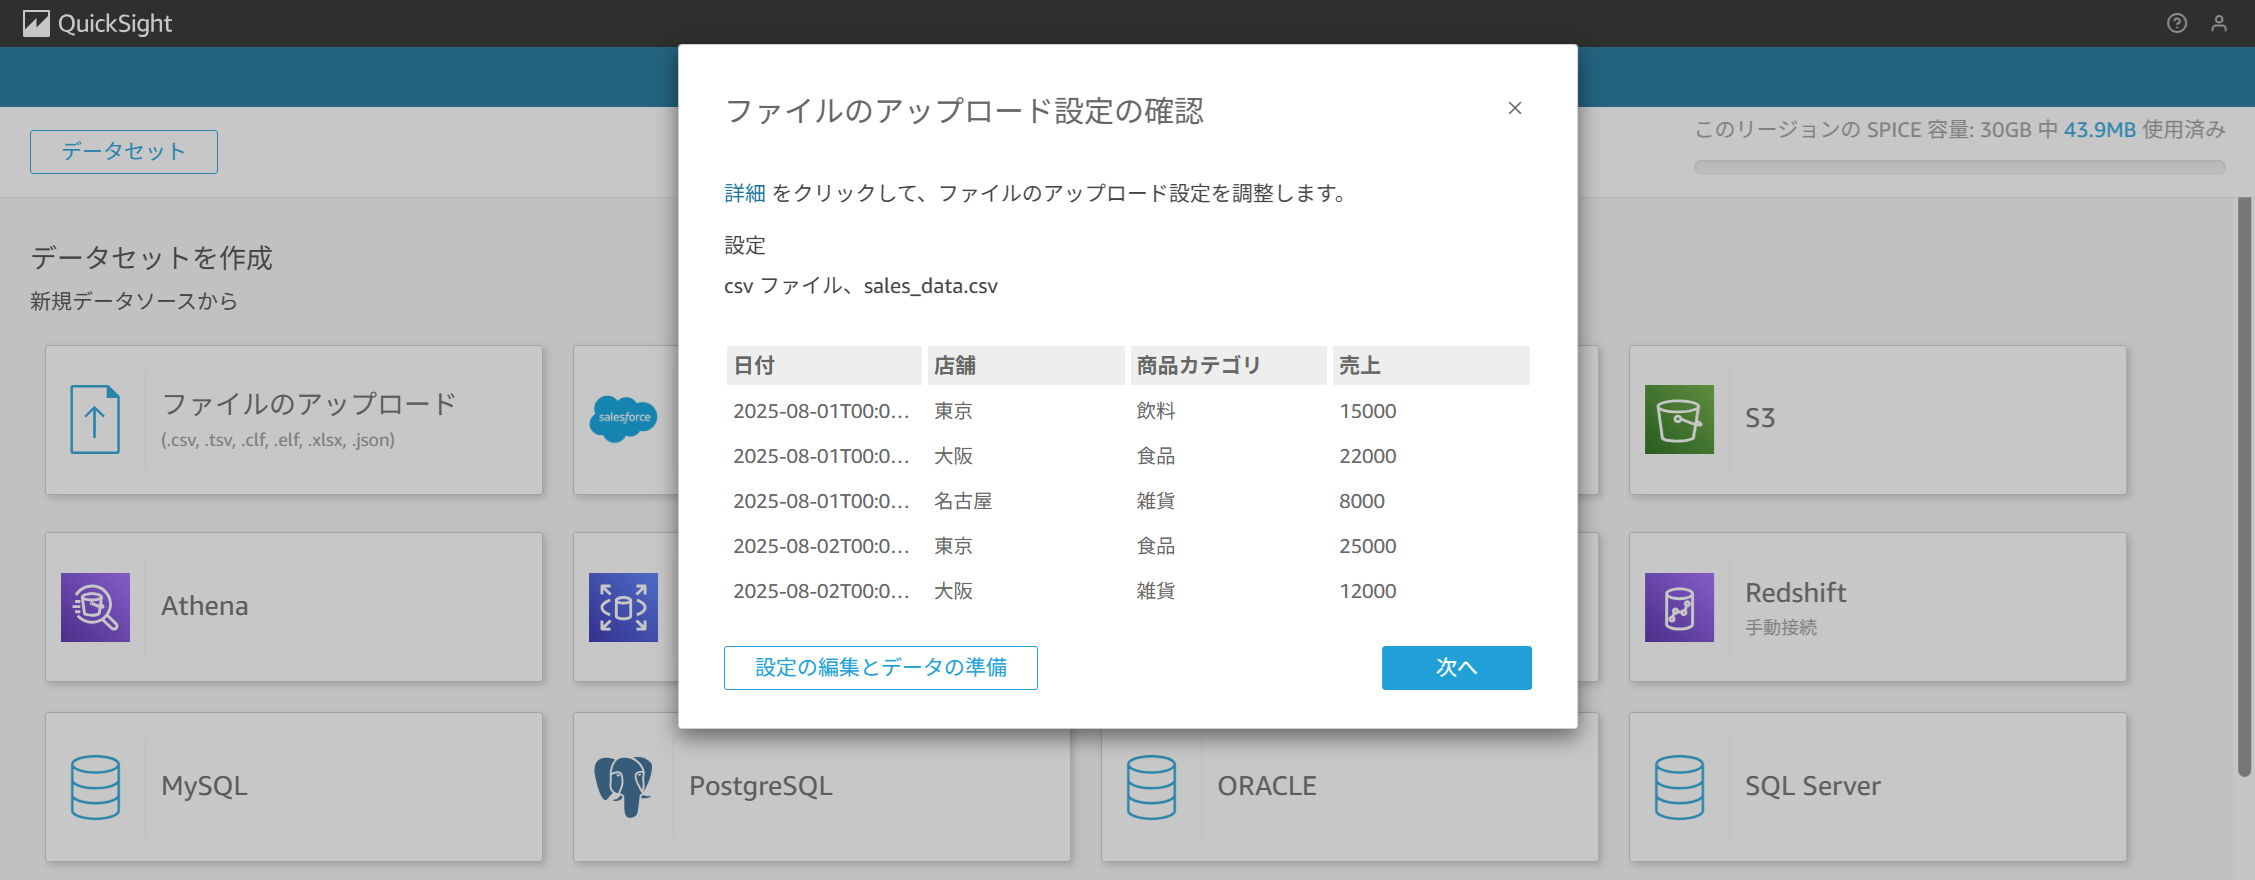The width and height of the screenshot is (2255, 880).
Task: Click the 詳細 link in dialog
Action: (744, 193)
